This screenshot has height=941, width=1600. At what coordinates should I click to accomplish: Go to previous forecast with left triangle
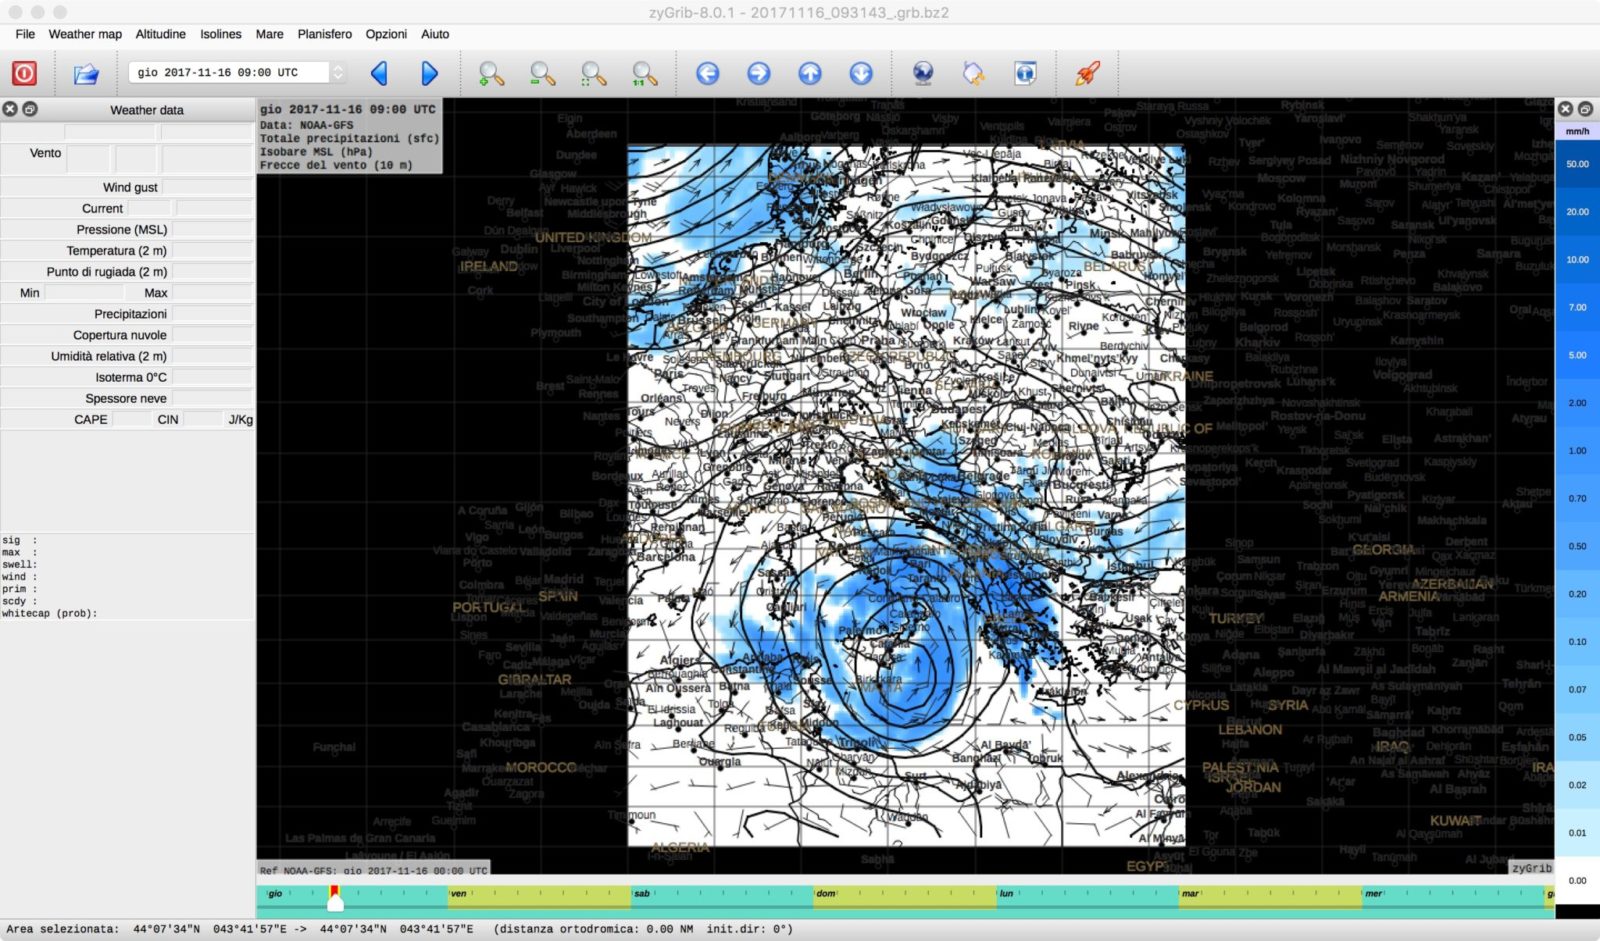[379, 73]
